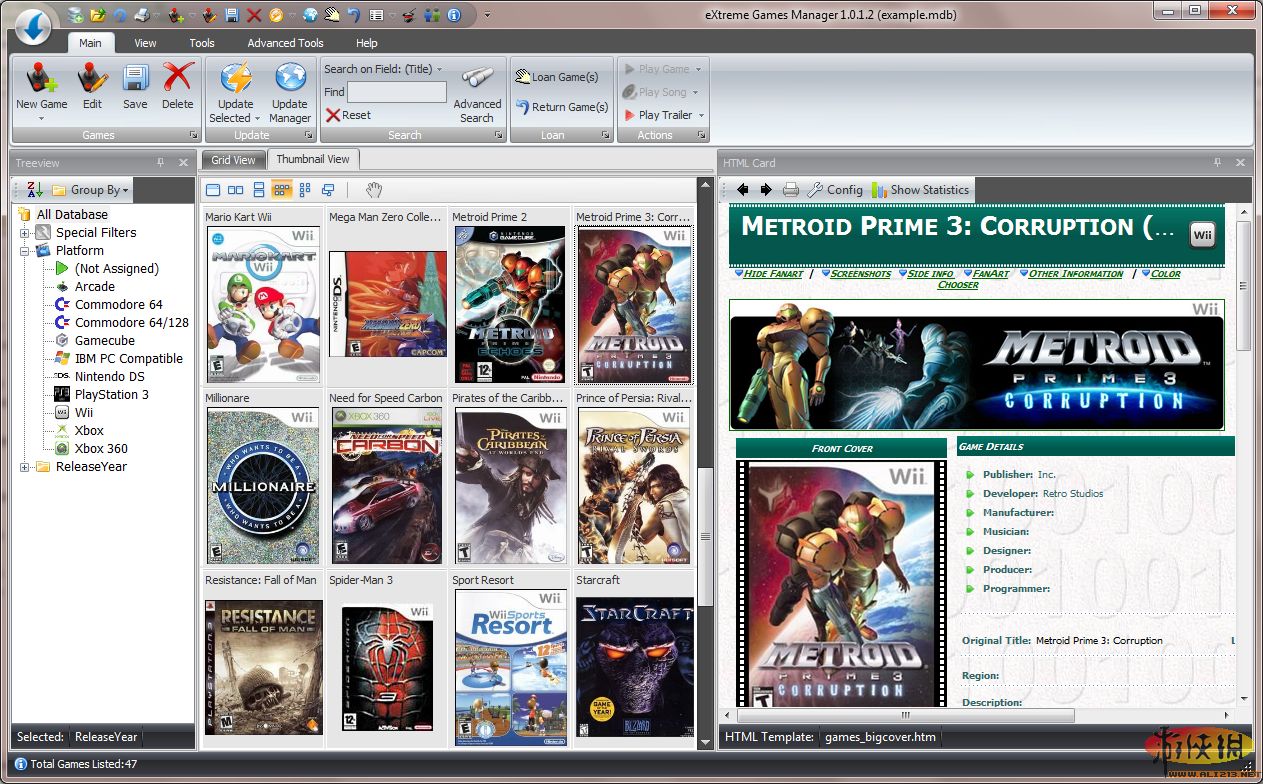Click quick-access blue info icon
1263x784 pixels.
453,15
